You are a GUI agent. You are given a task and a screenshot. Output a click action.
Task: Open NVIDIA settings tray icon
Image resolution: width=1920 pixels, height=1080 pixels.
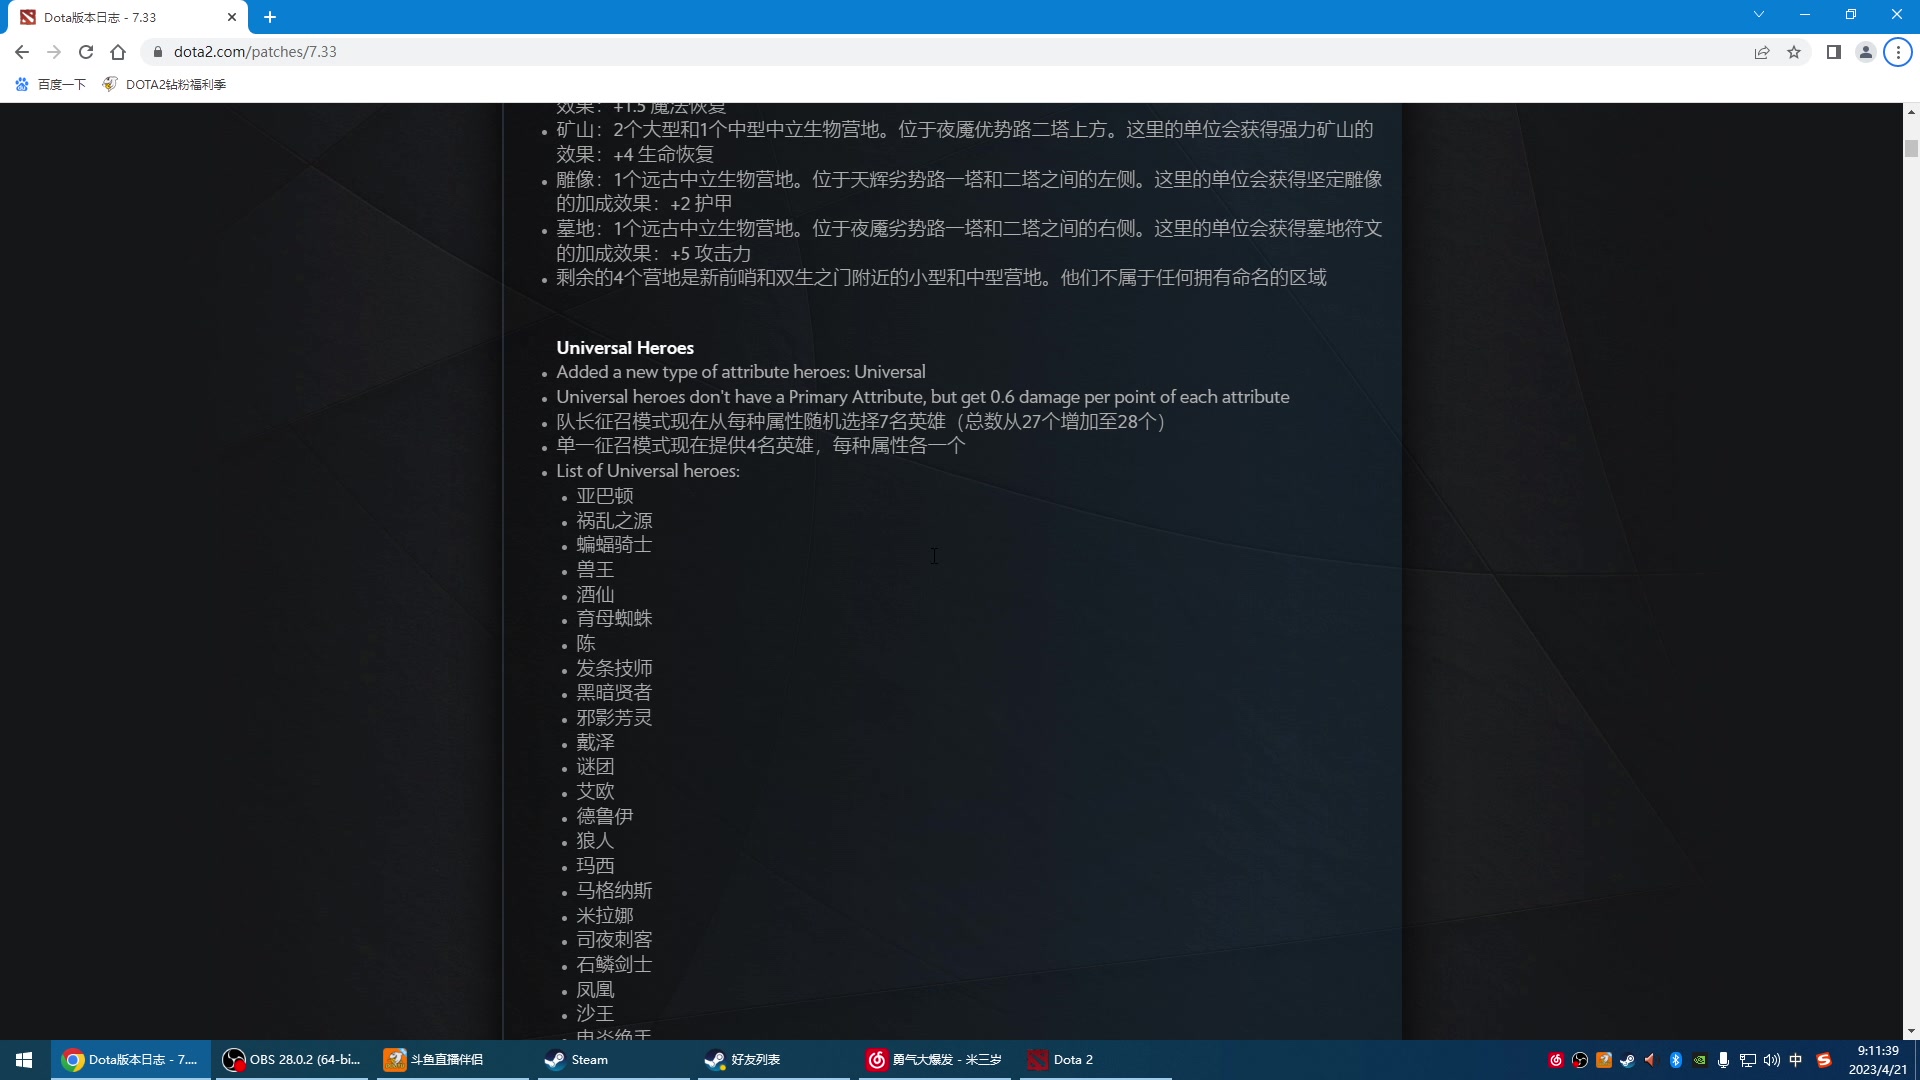(x=1700, y=1060)
